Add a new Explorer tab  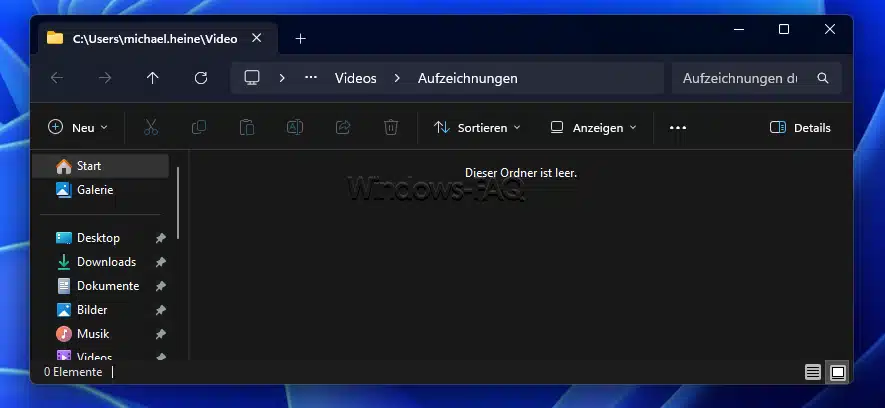[x=300, y=38]
